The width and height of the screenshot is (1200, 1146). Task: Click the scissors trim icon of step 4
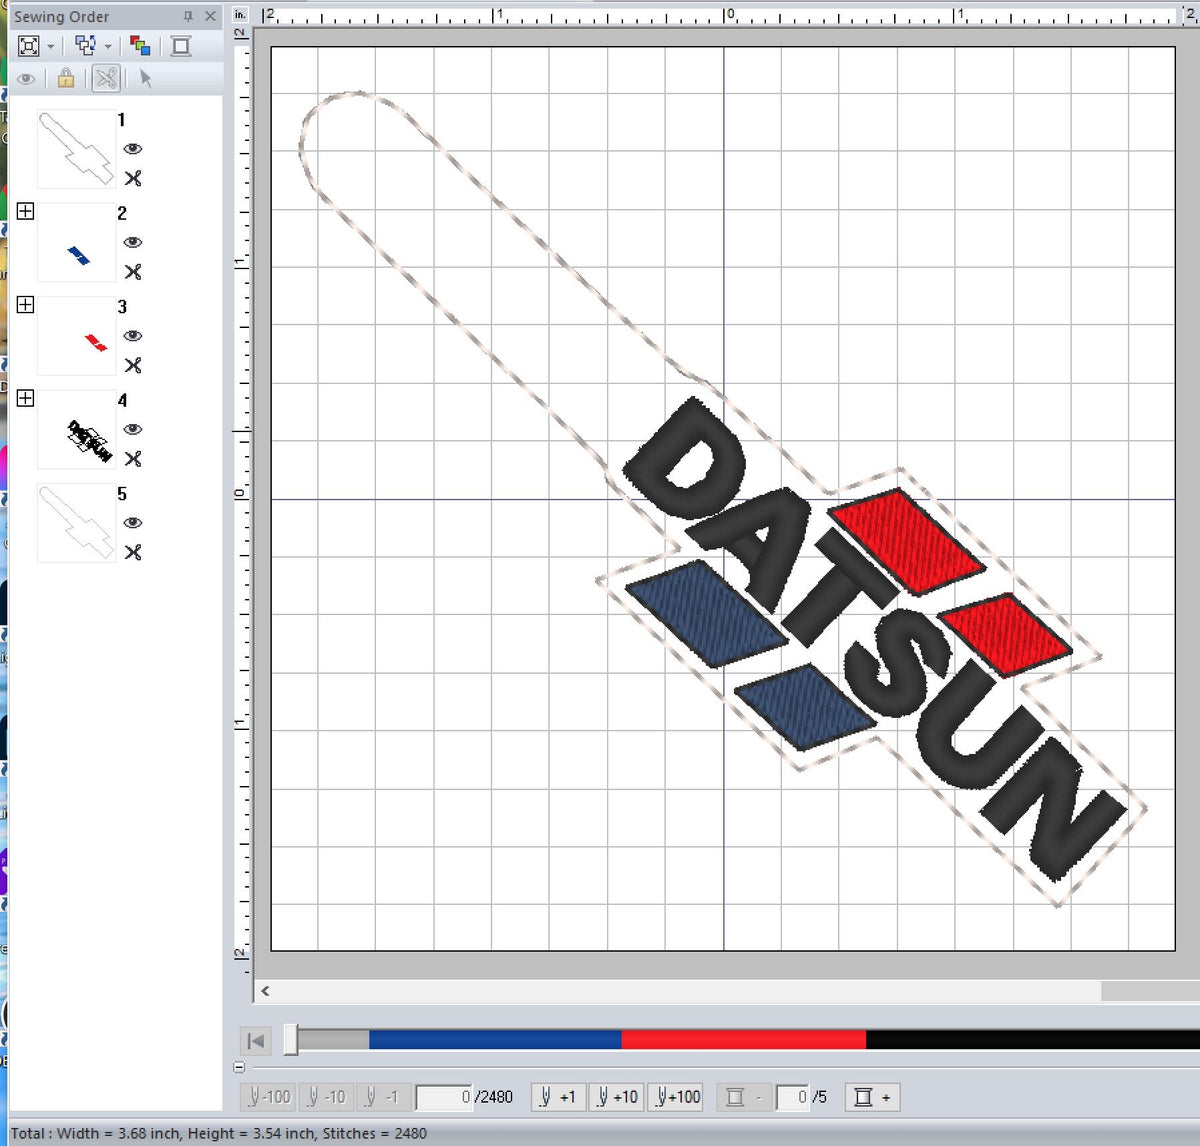click(x=133, y=458)
